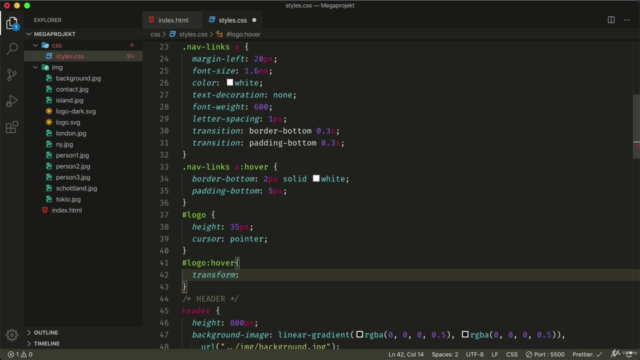
Task: Open the Manage settings gear
Action: (x=12, y=335)
